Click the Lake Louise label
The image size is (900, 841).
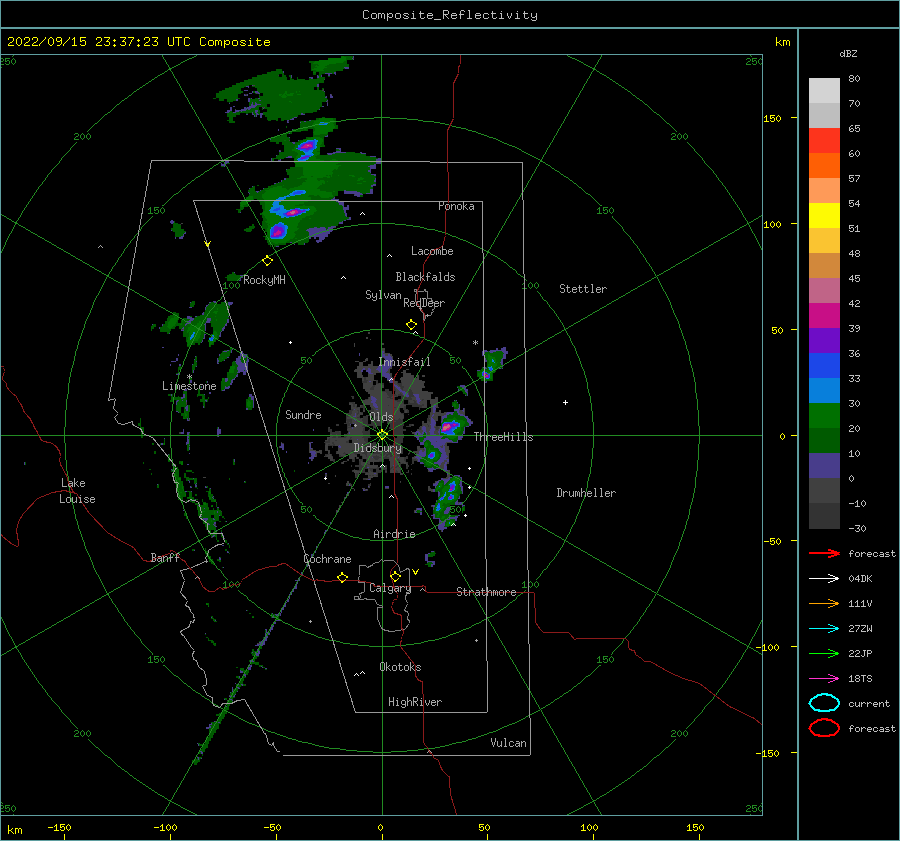tap(77, 491)
